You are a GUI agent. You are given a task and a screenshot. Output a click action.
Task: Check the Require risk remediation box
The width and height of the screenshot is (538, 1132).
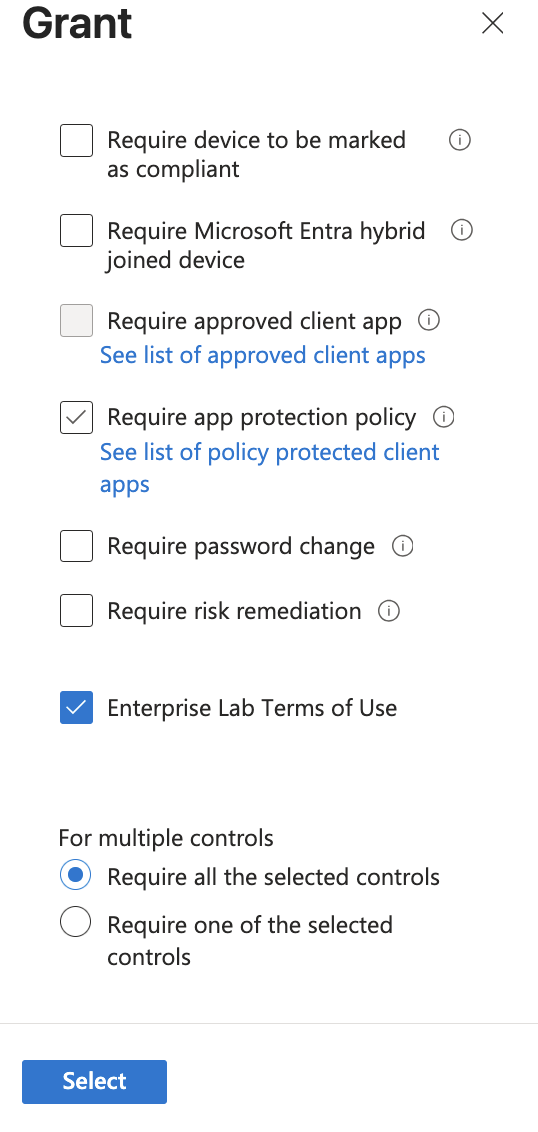click(77, 611)
